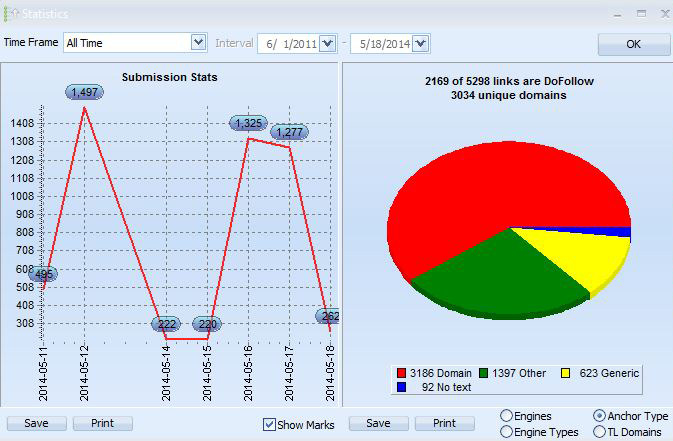The width and height of the screenshot is (673, 441).
Task: Save the Submission Stats chart
Action: click(36, 423)
